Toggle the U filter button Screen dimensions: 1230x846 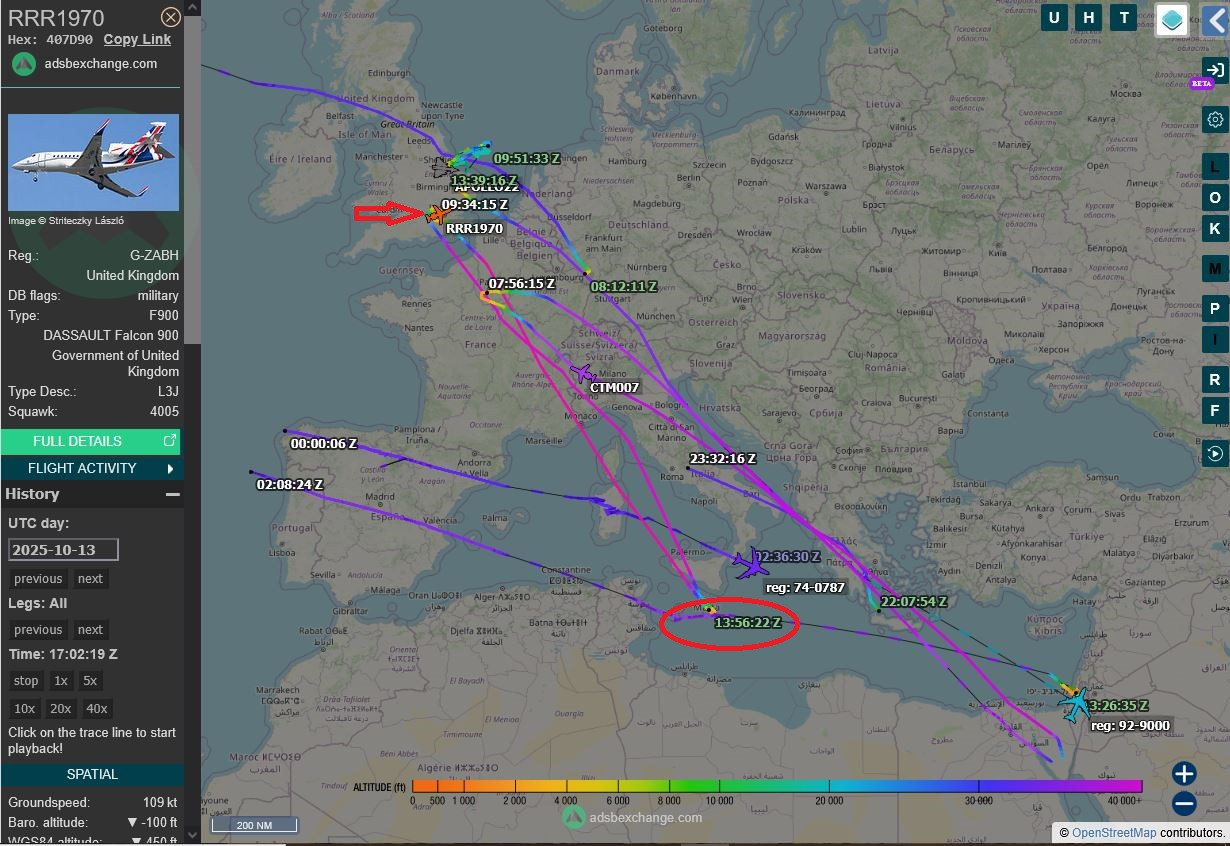click(x=1055, y=17)
